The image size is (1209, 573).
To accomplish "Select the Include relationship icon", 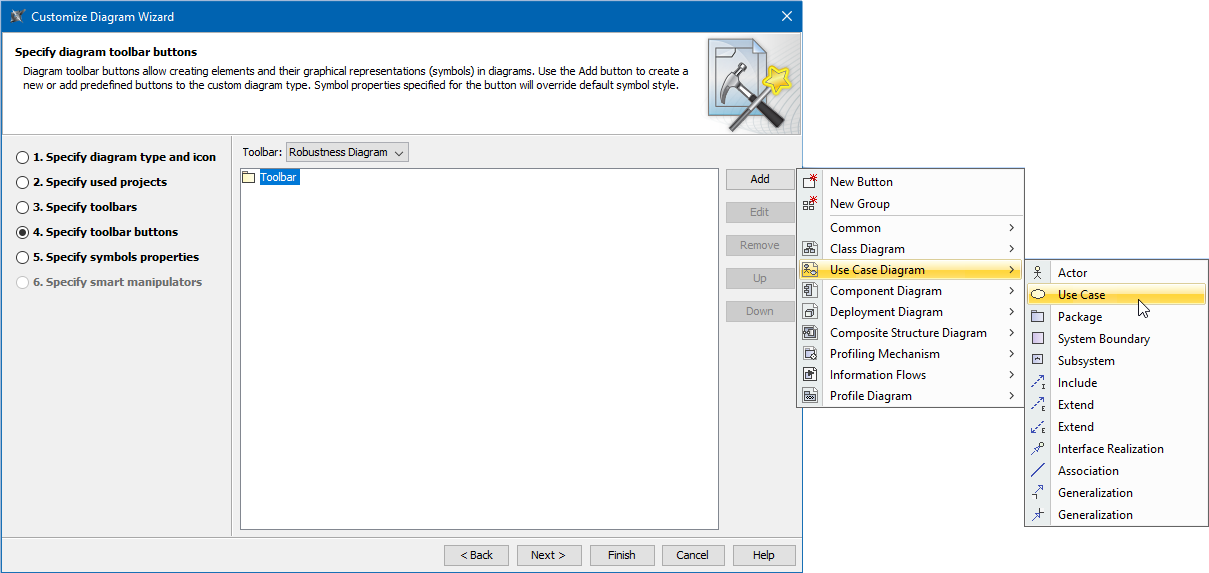I will [x=1038, y=383].
